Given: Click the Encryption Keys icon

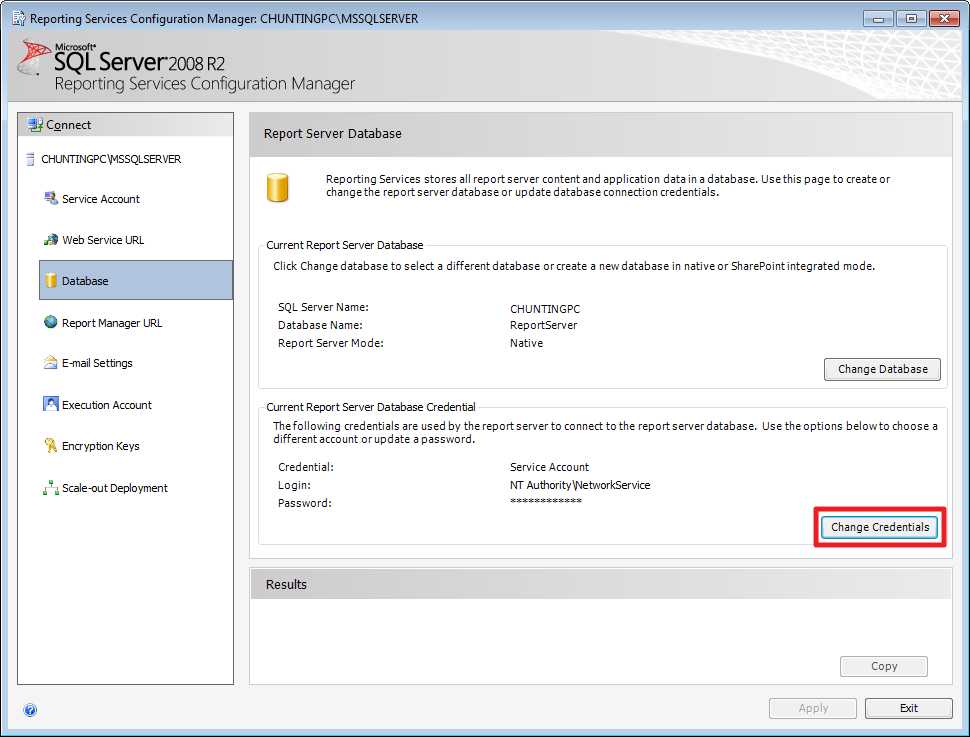Looking at the screenshot, I should 51,446.
